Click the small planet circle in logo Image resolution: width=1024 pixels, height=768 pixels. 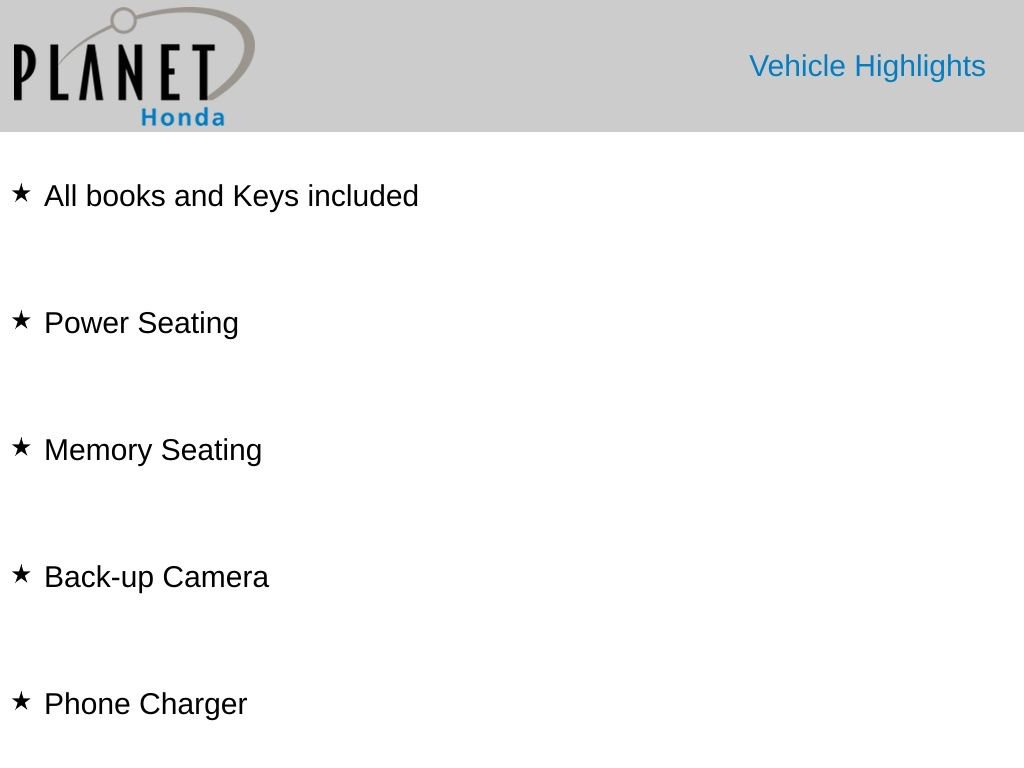pyautogui.click(x=123, y=20)
